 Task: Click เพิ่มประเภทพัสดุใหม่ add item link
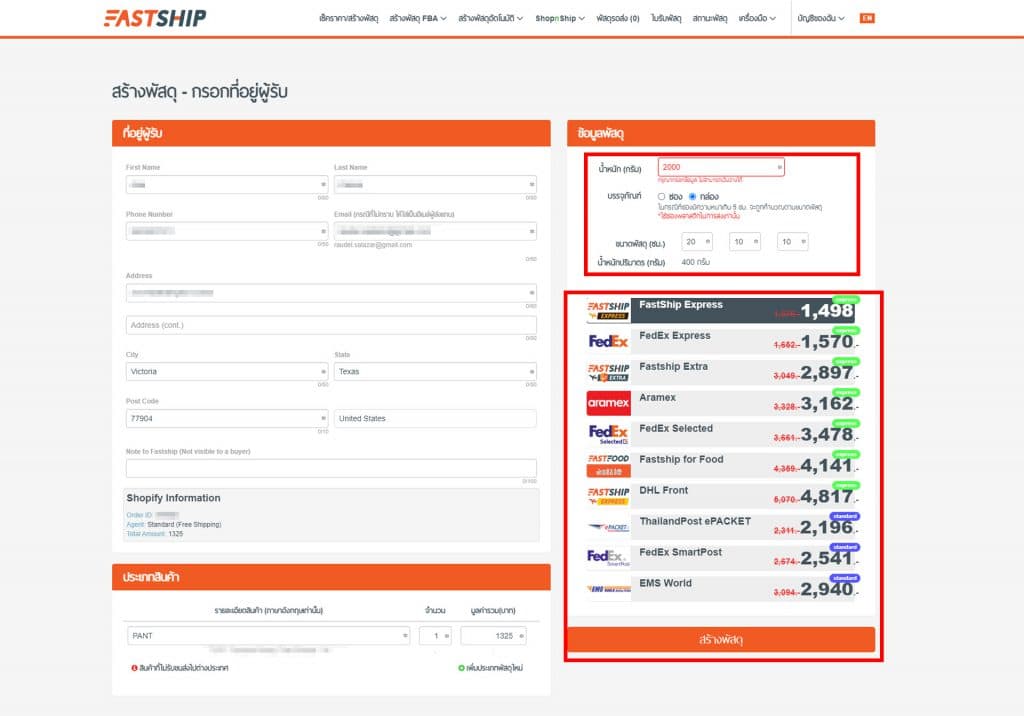point(494,668)
